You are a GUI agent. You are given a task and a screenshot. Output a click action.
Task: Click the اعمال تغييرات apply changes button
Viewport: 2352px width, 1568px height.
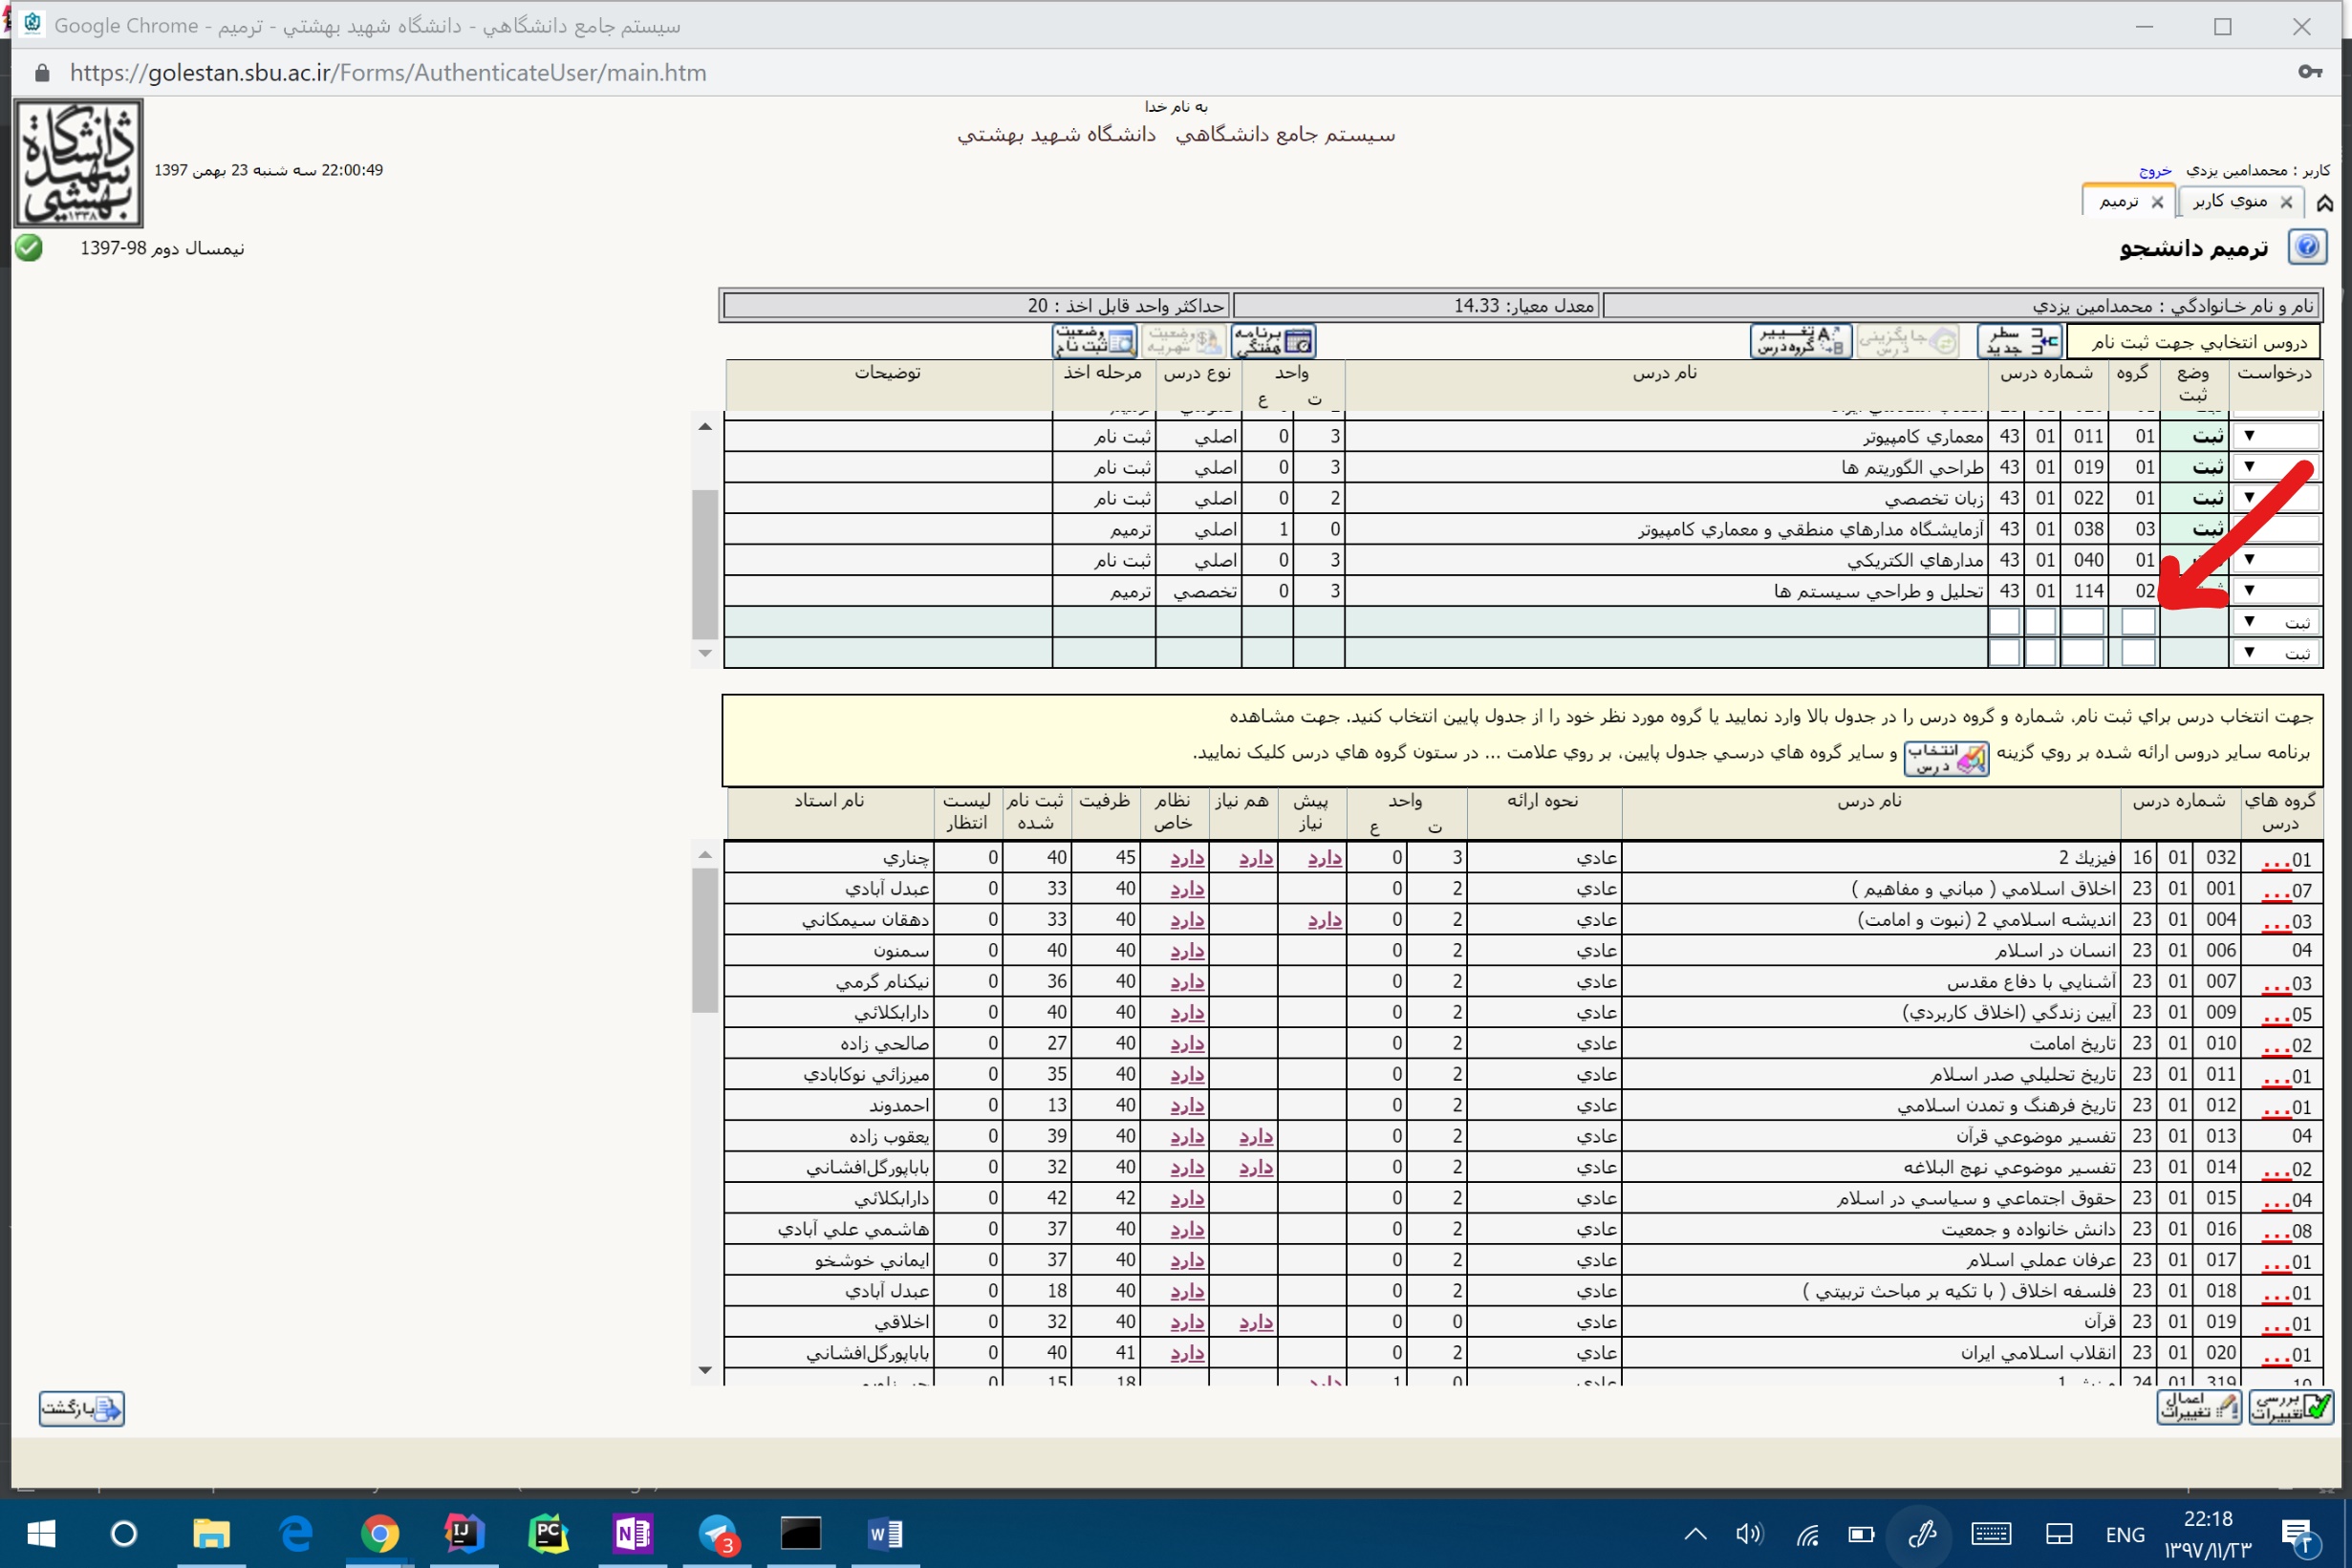2198,1407
